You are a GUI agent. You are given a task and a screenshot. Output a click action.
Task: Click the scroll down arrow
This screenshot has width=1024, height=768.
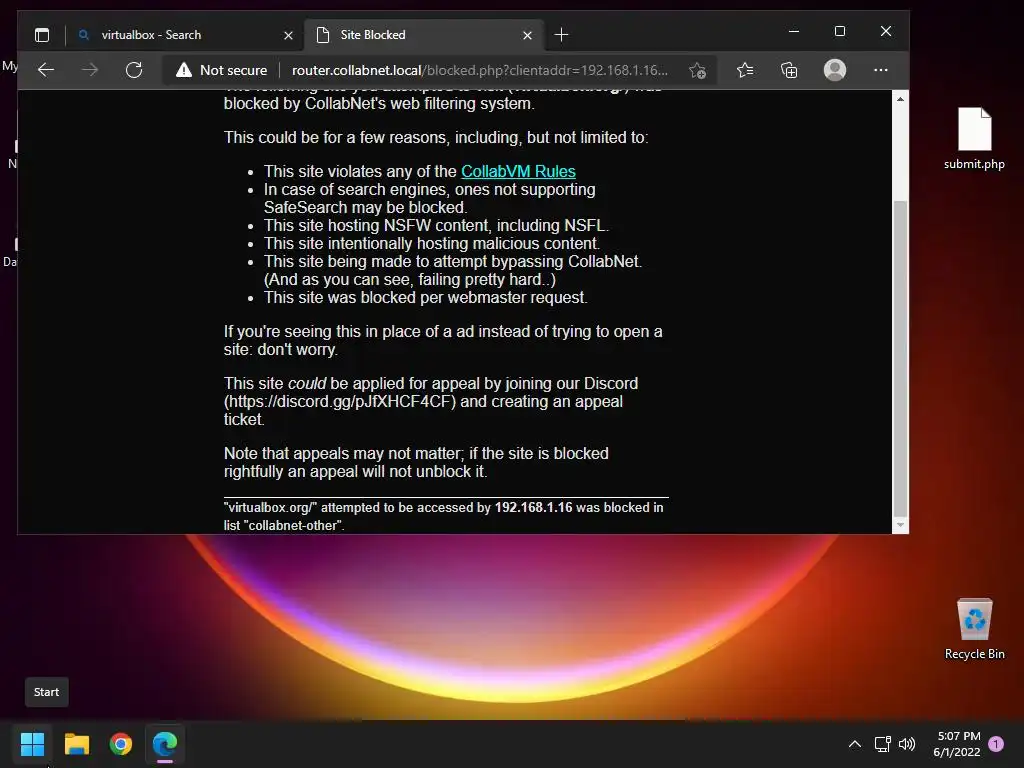[901, 524]
